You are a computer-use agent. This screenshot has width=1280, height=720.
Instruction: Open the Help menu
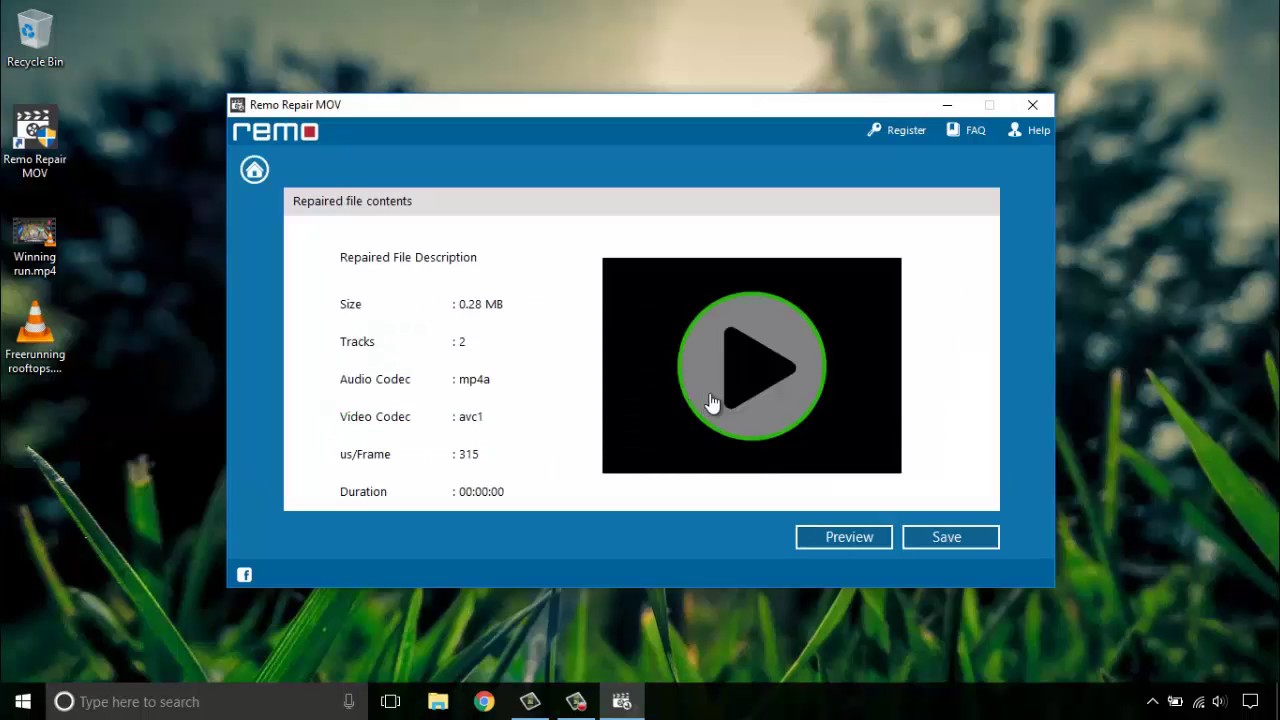pos(1028,130)
